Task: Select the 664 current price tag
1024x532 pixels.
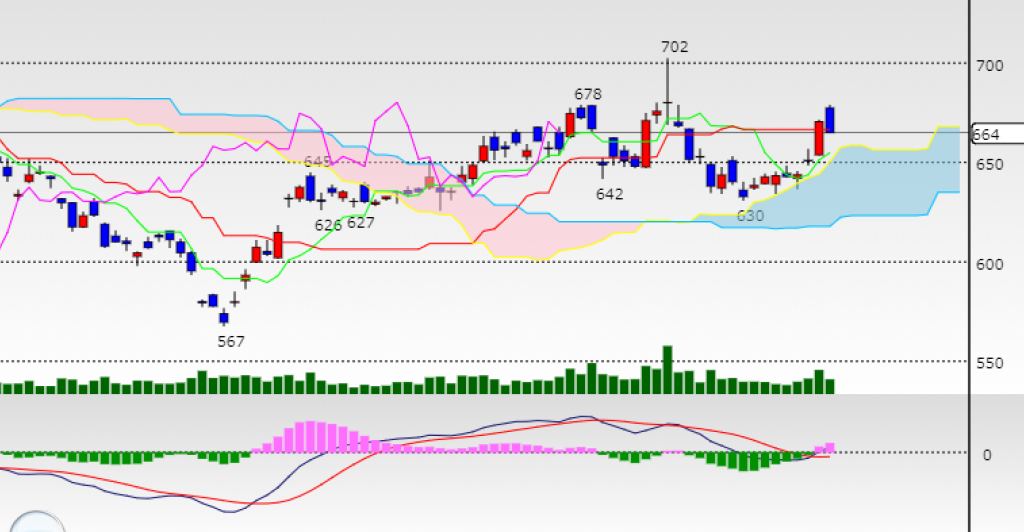Action: point(985,134)
